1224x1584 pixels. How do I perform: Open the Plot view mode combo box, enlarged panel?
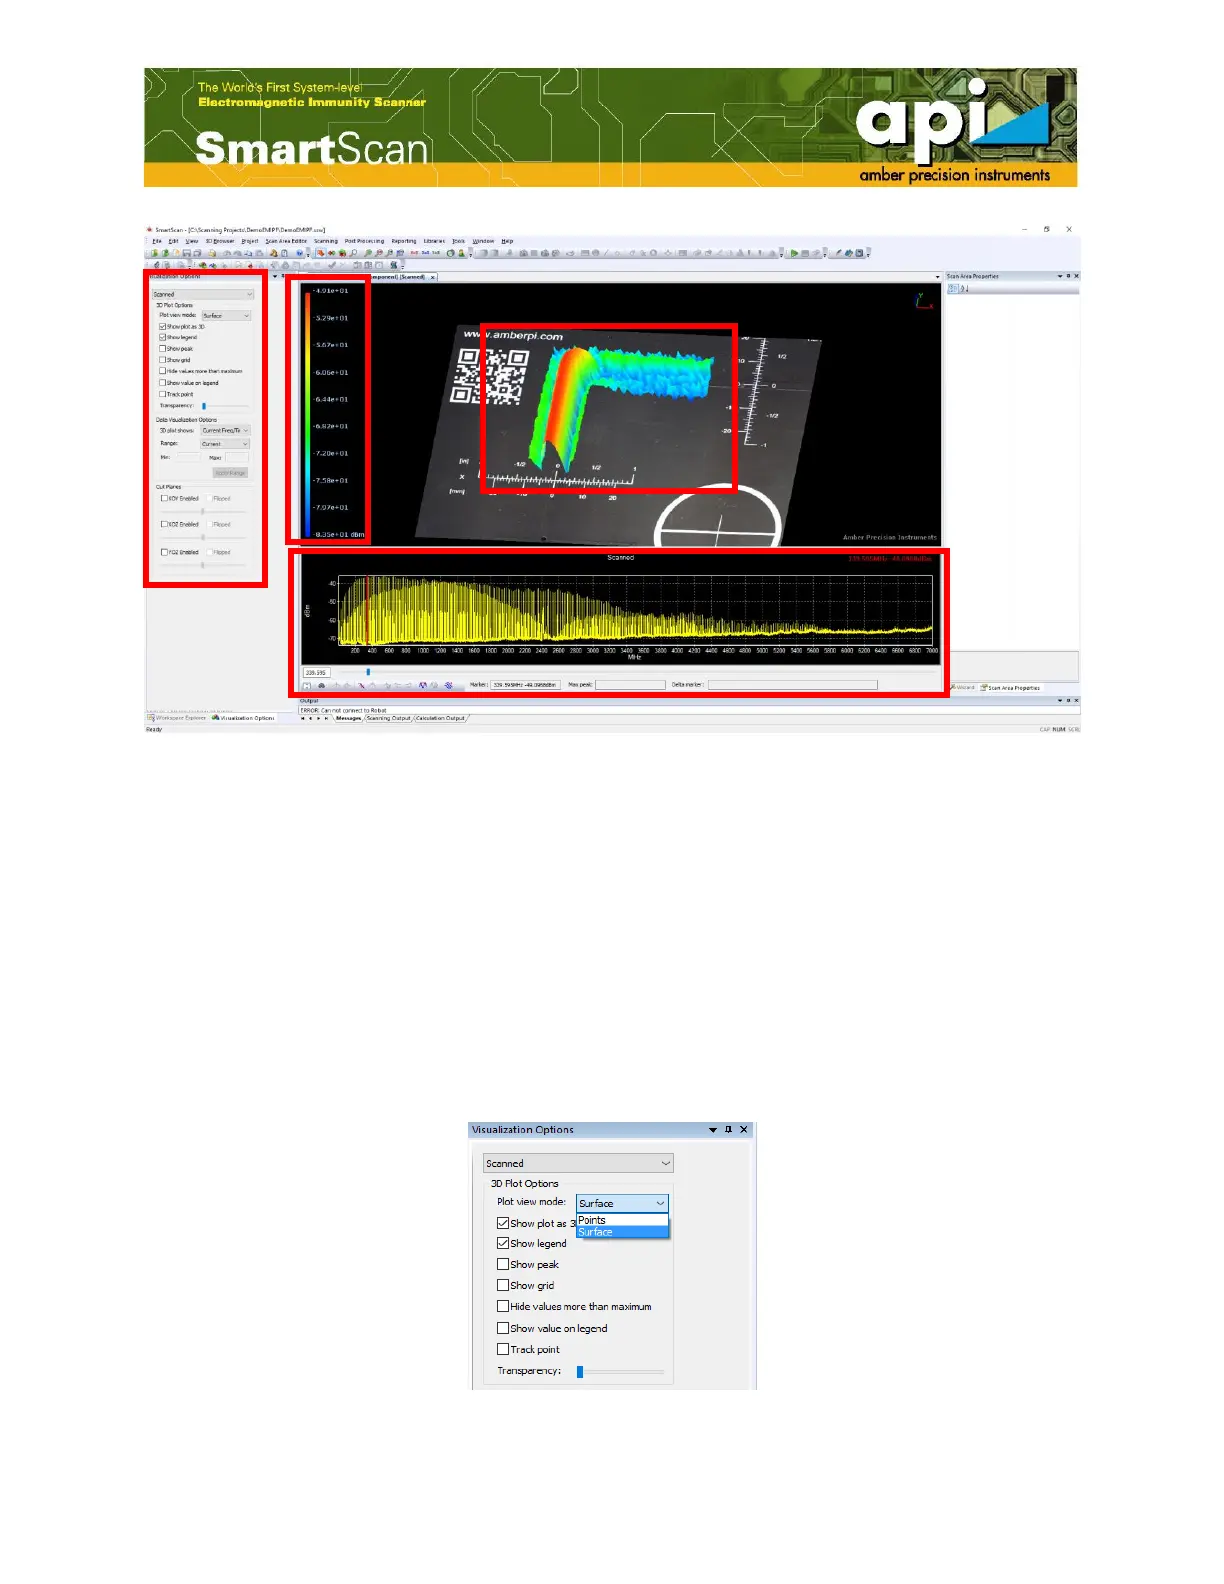pyautogui.click(x=621, y=1203)
